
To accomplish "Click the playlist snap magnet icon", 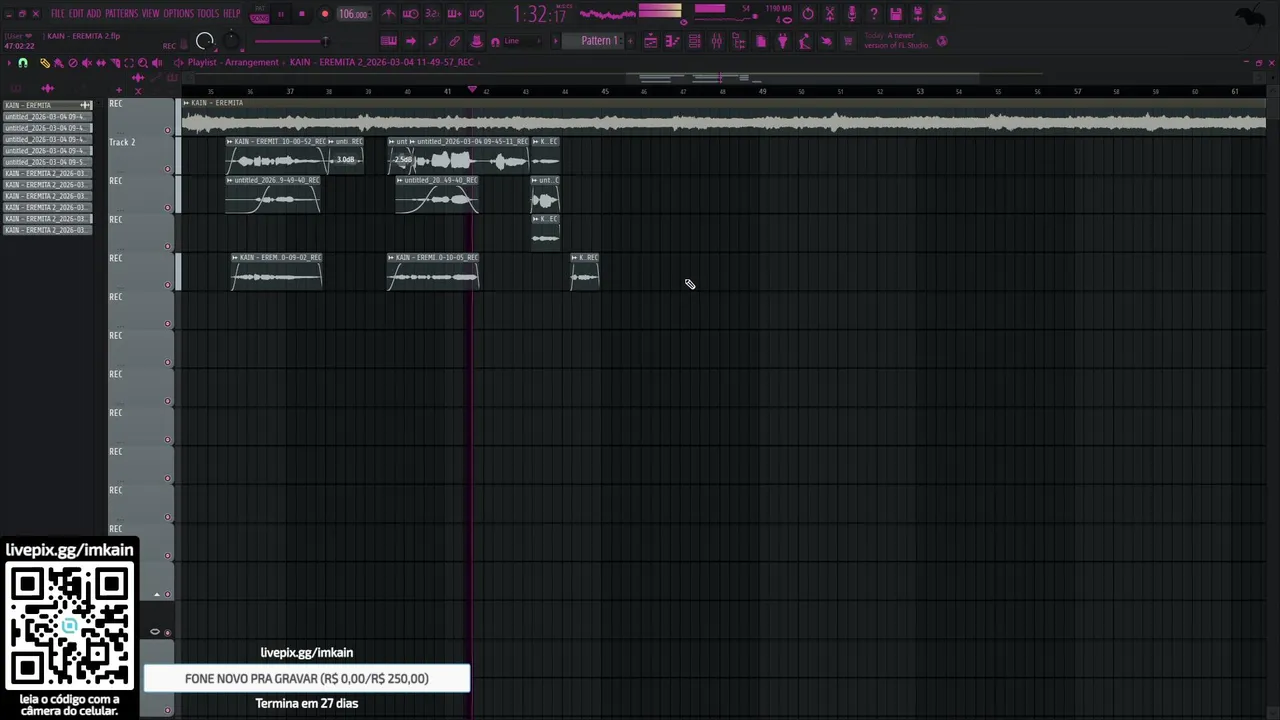I will [x=22, y=62].
